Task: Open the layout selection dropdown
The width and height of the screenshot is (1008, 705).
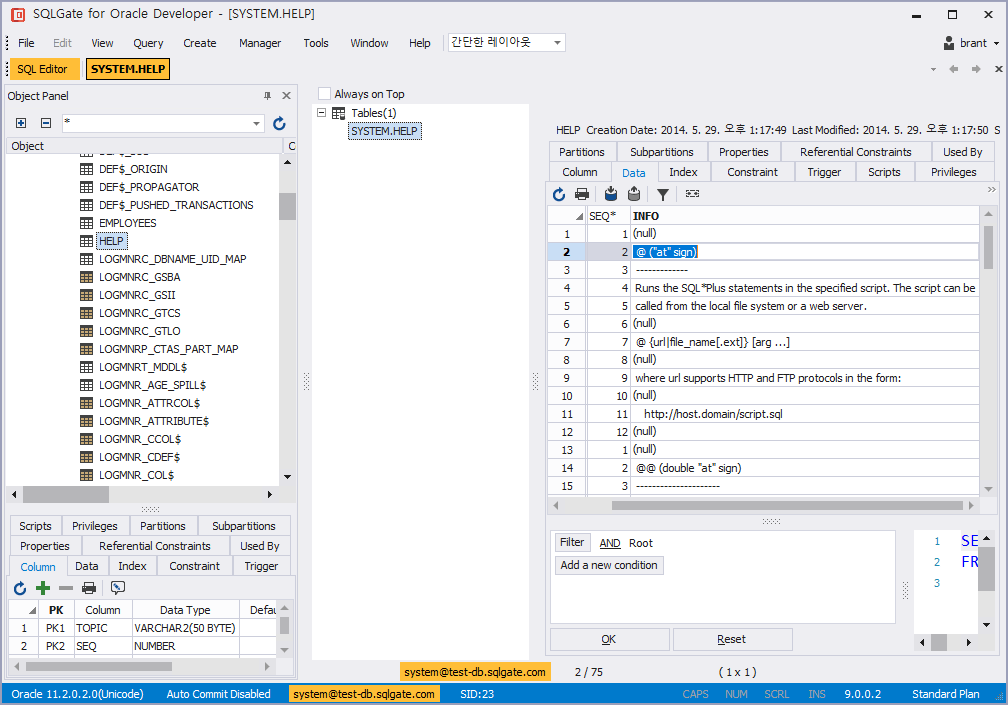Action: (x=557, y=42)
